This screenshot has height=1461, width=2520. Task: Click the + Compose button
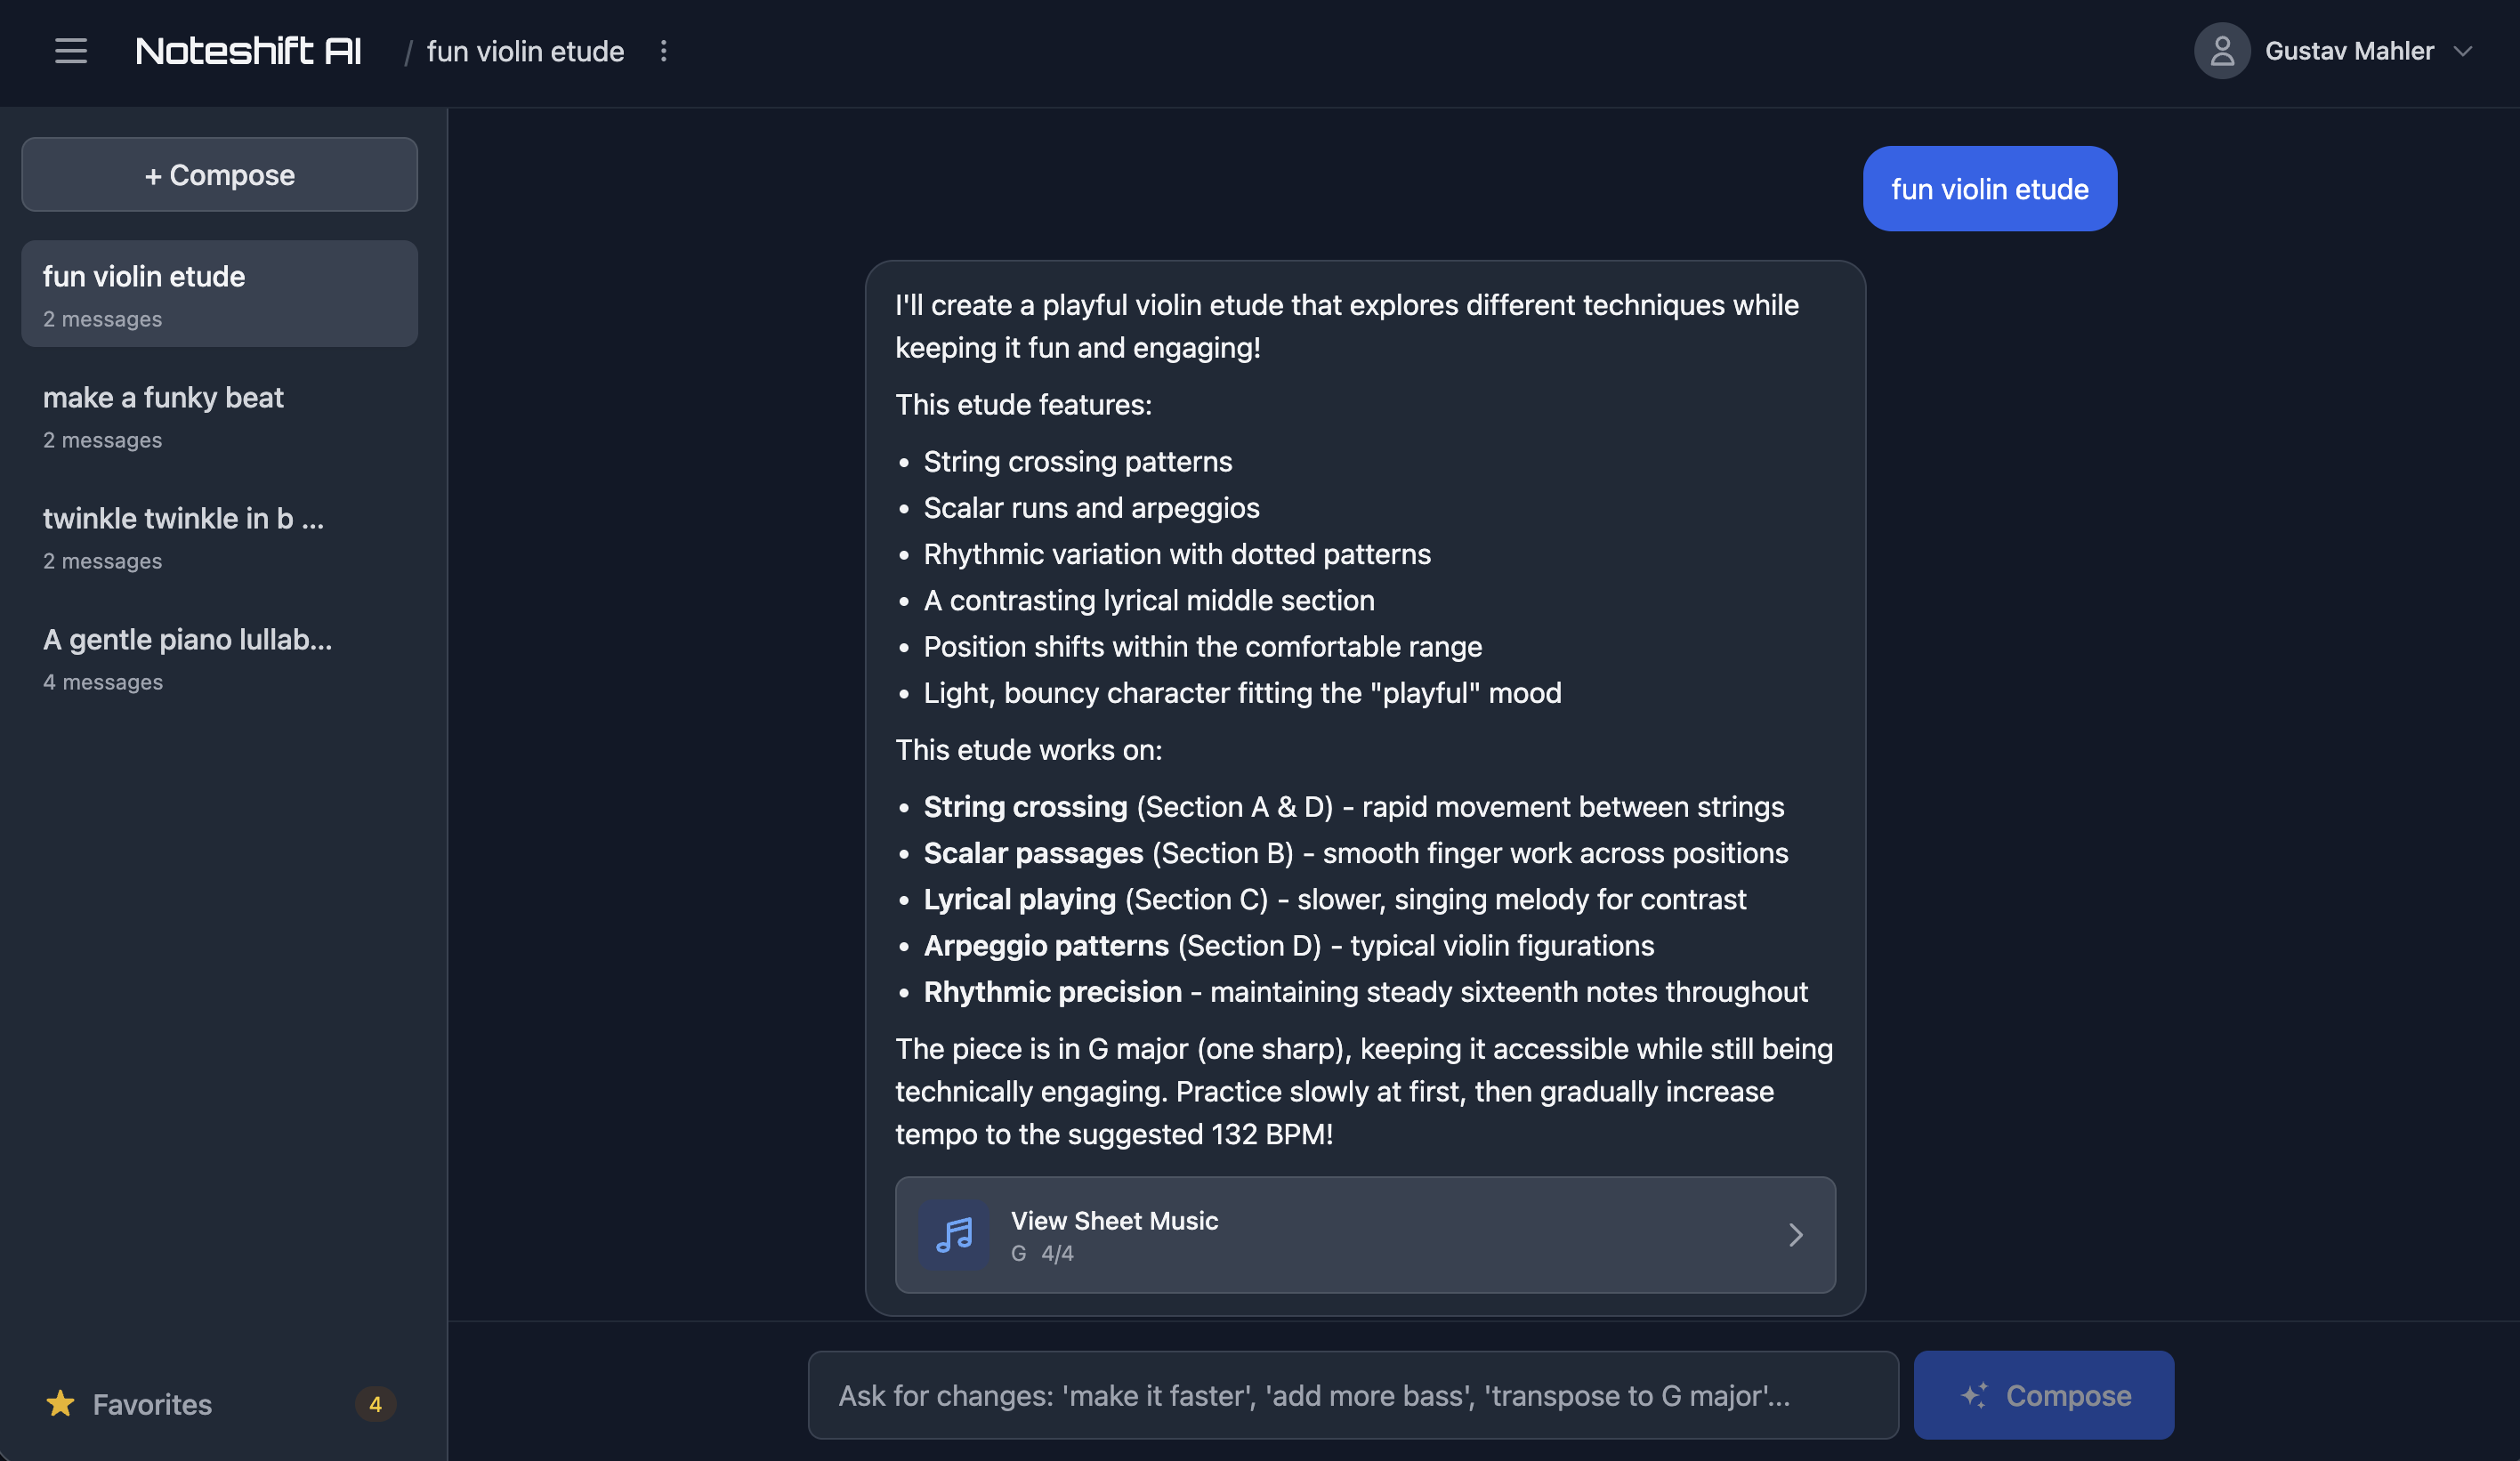[219, 174]
